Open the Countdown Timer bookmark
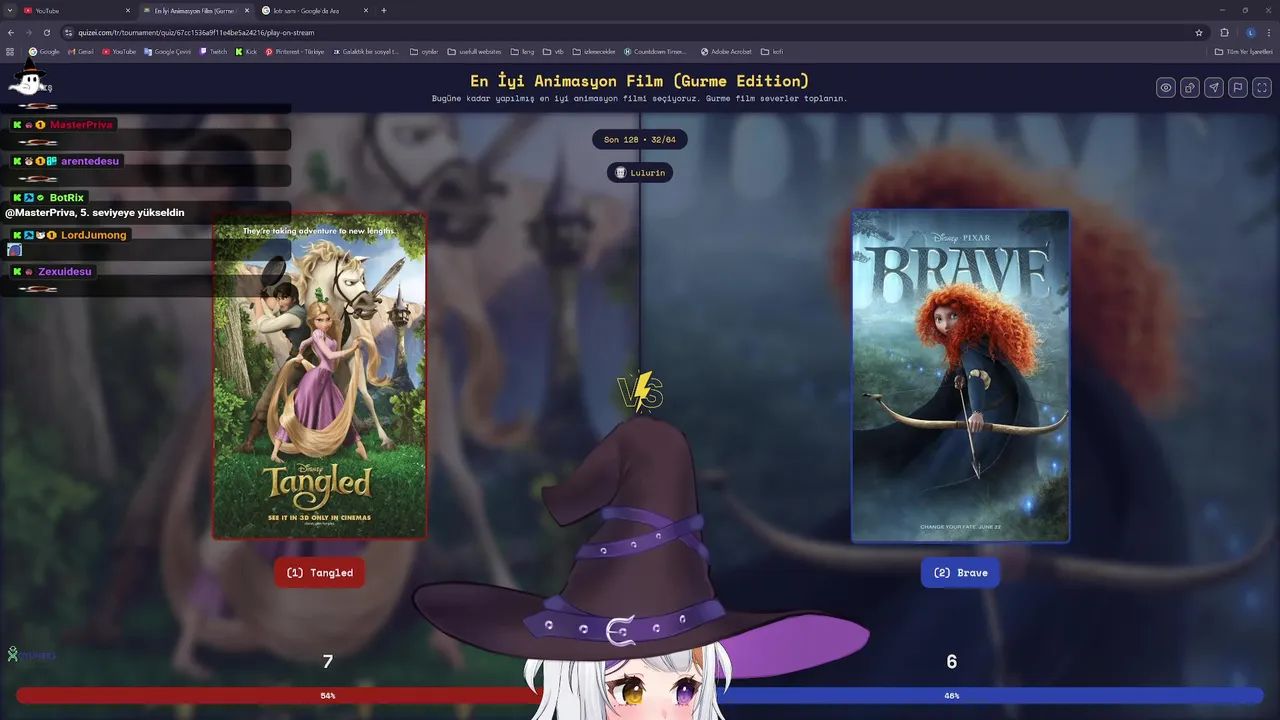 656,51
